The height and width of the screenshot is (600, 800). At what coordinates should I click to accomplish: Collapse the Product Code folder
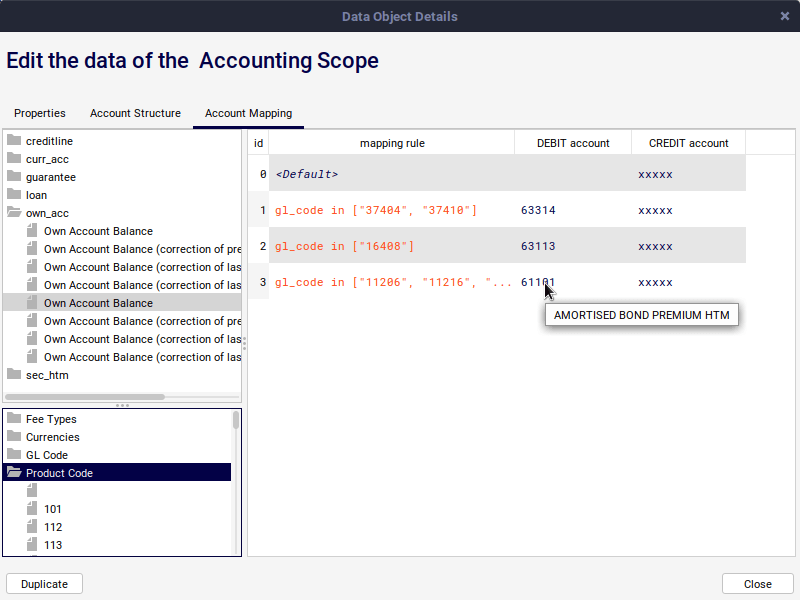(x=14, y=473)
